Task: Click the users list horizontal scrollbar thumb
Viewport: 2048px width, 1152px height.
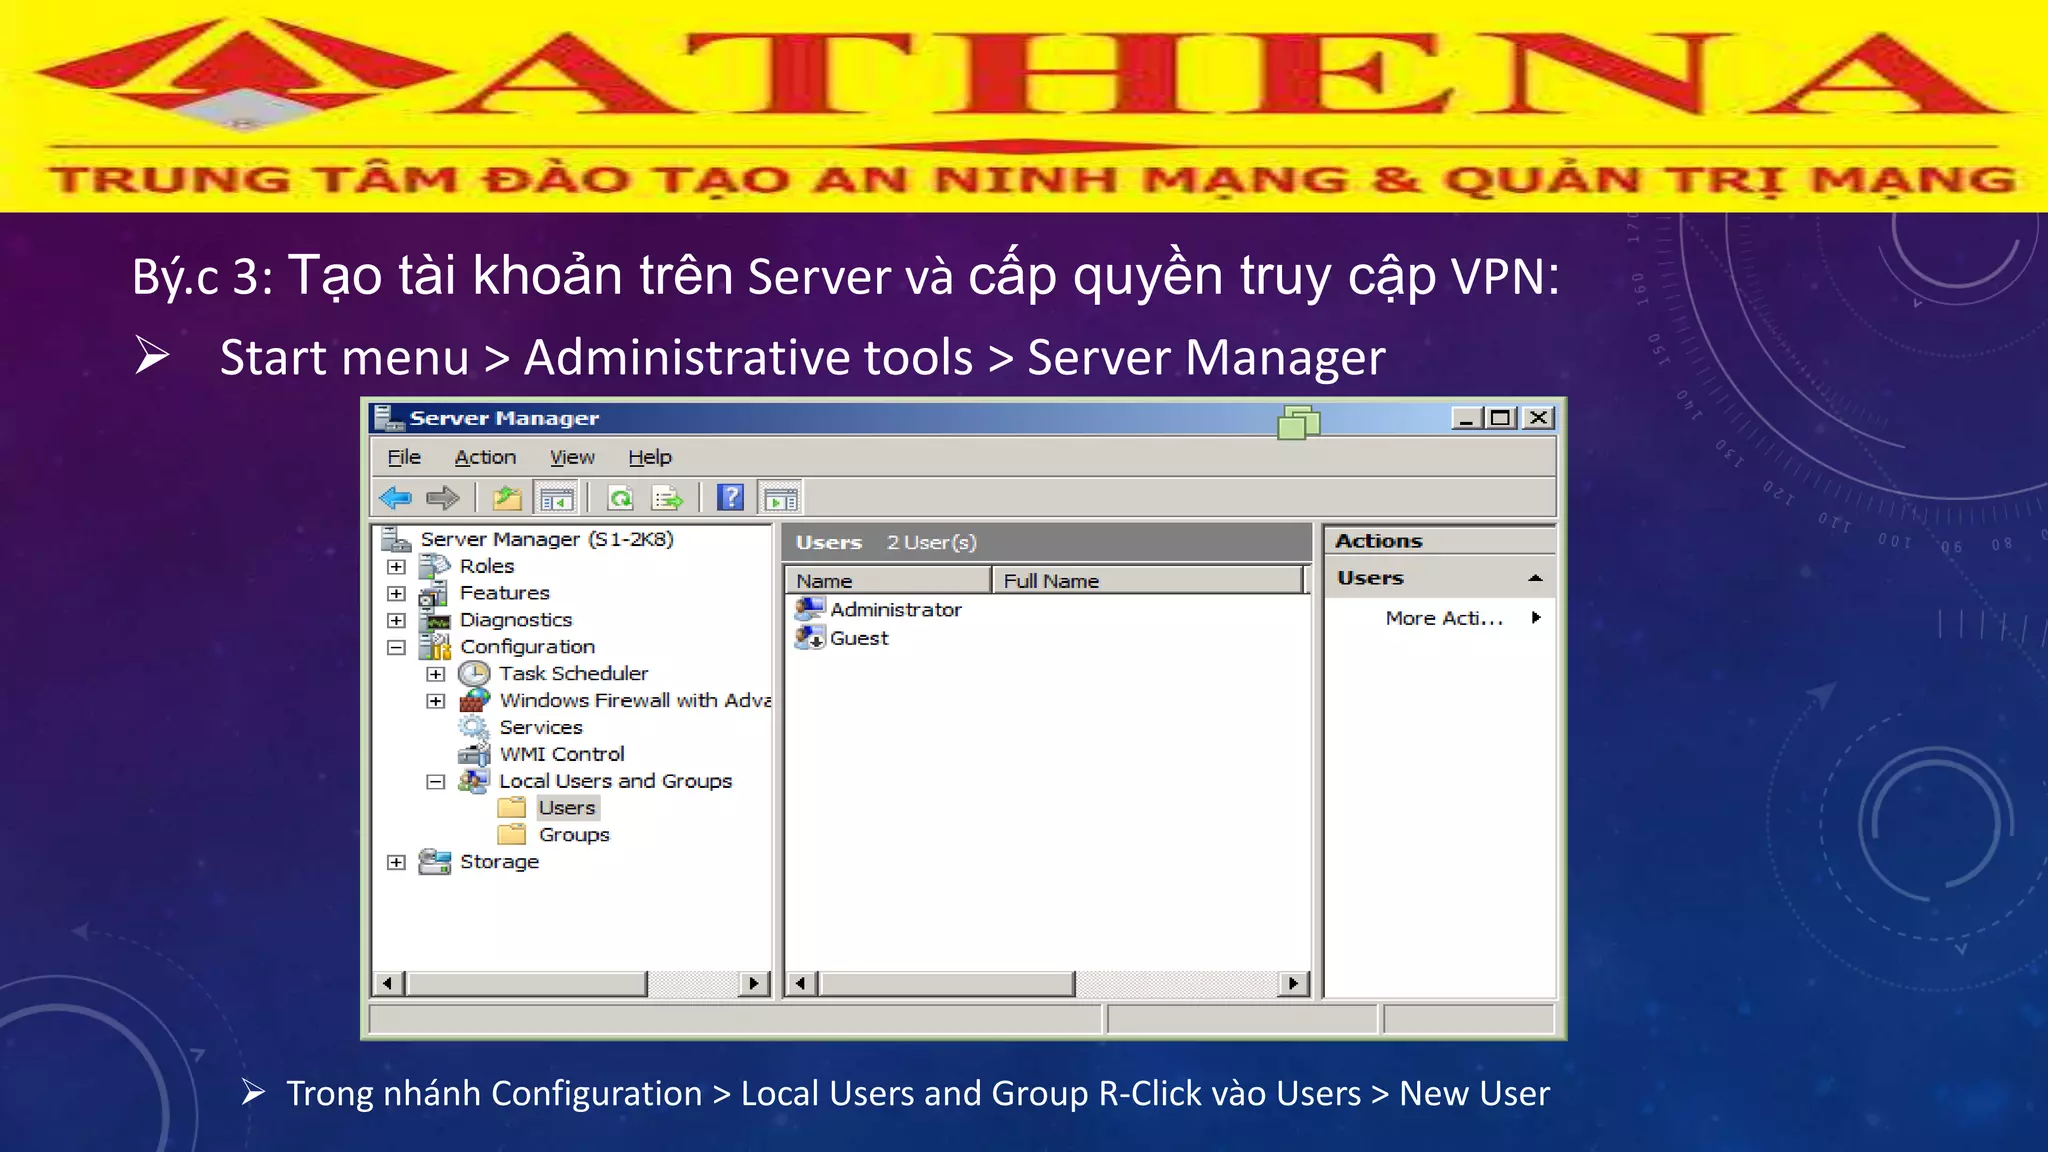Action: tap(947, 983)
